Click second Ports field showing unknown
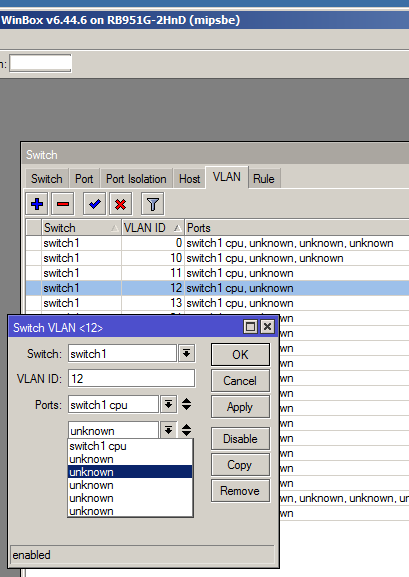Image resolution: width=409 pixels, height=577 pixels. pos(113,430)
